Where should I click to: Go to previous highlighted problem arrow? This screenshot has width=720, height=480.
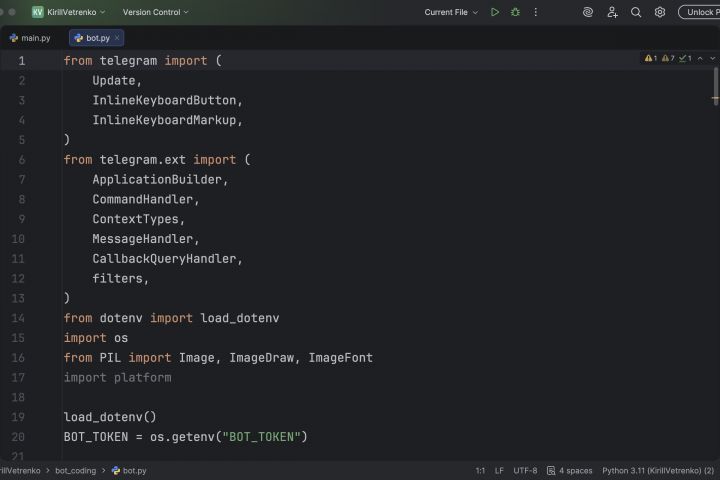[700, 58]
